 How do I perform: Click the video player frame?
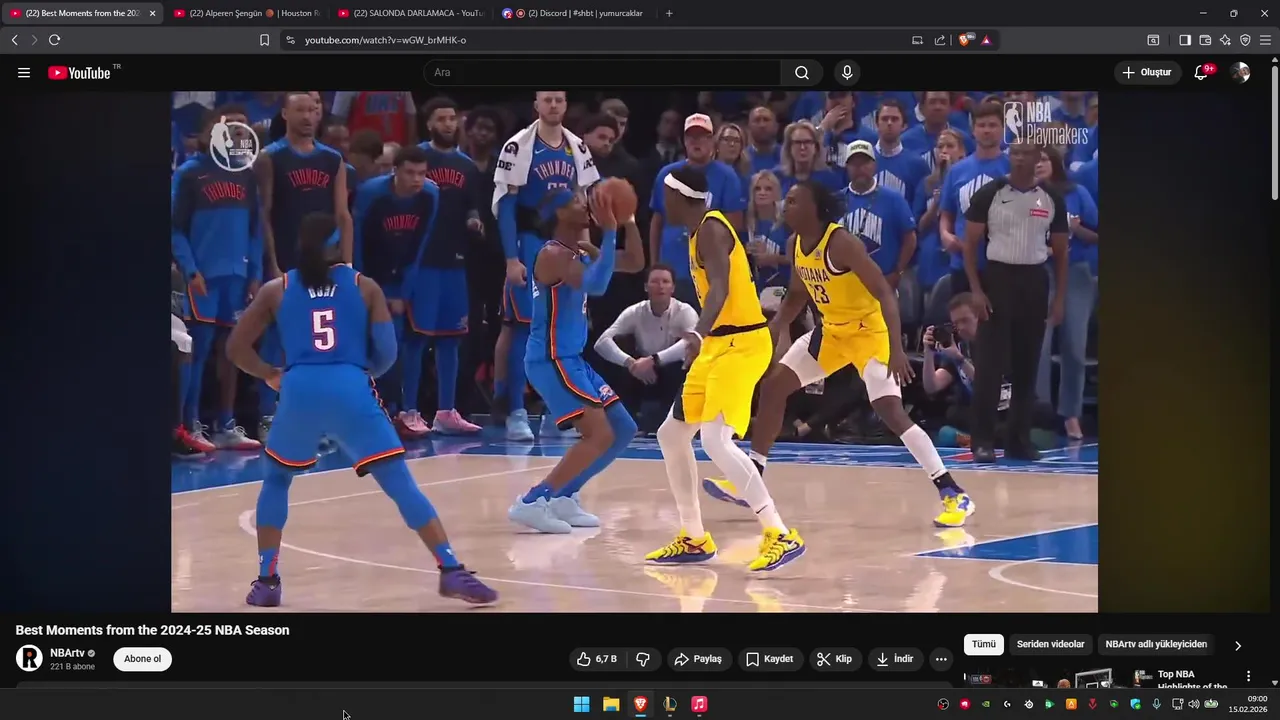pos(634,352)
